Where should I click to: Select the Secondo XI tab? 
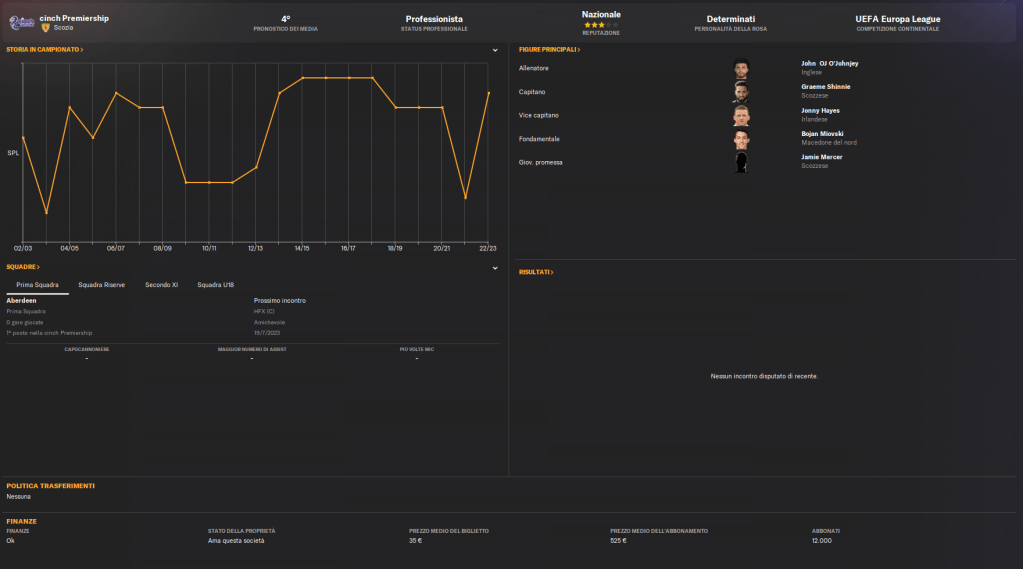161,285
